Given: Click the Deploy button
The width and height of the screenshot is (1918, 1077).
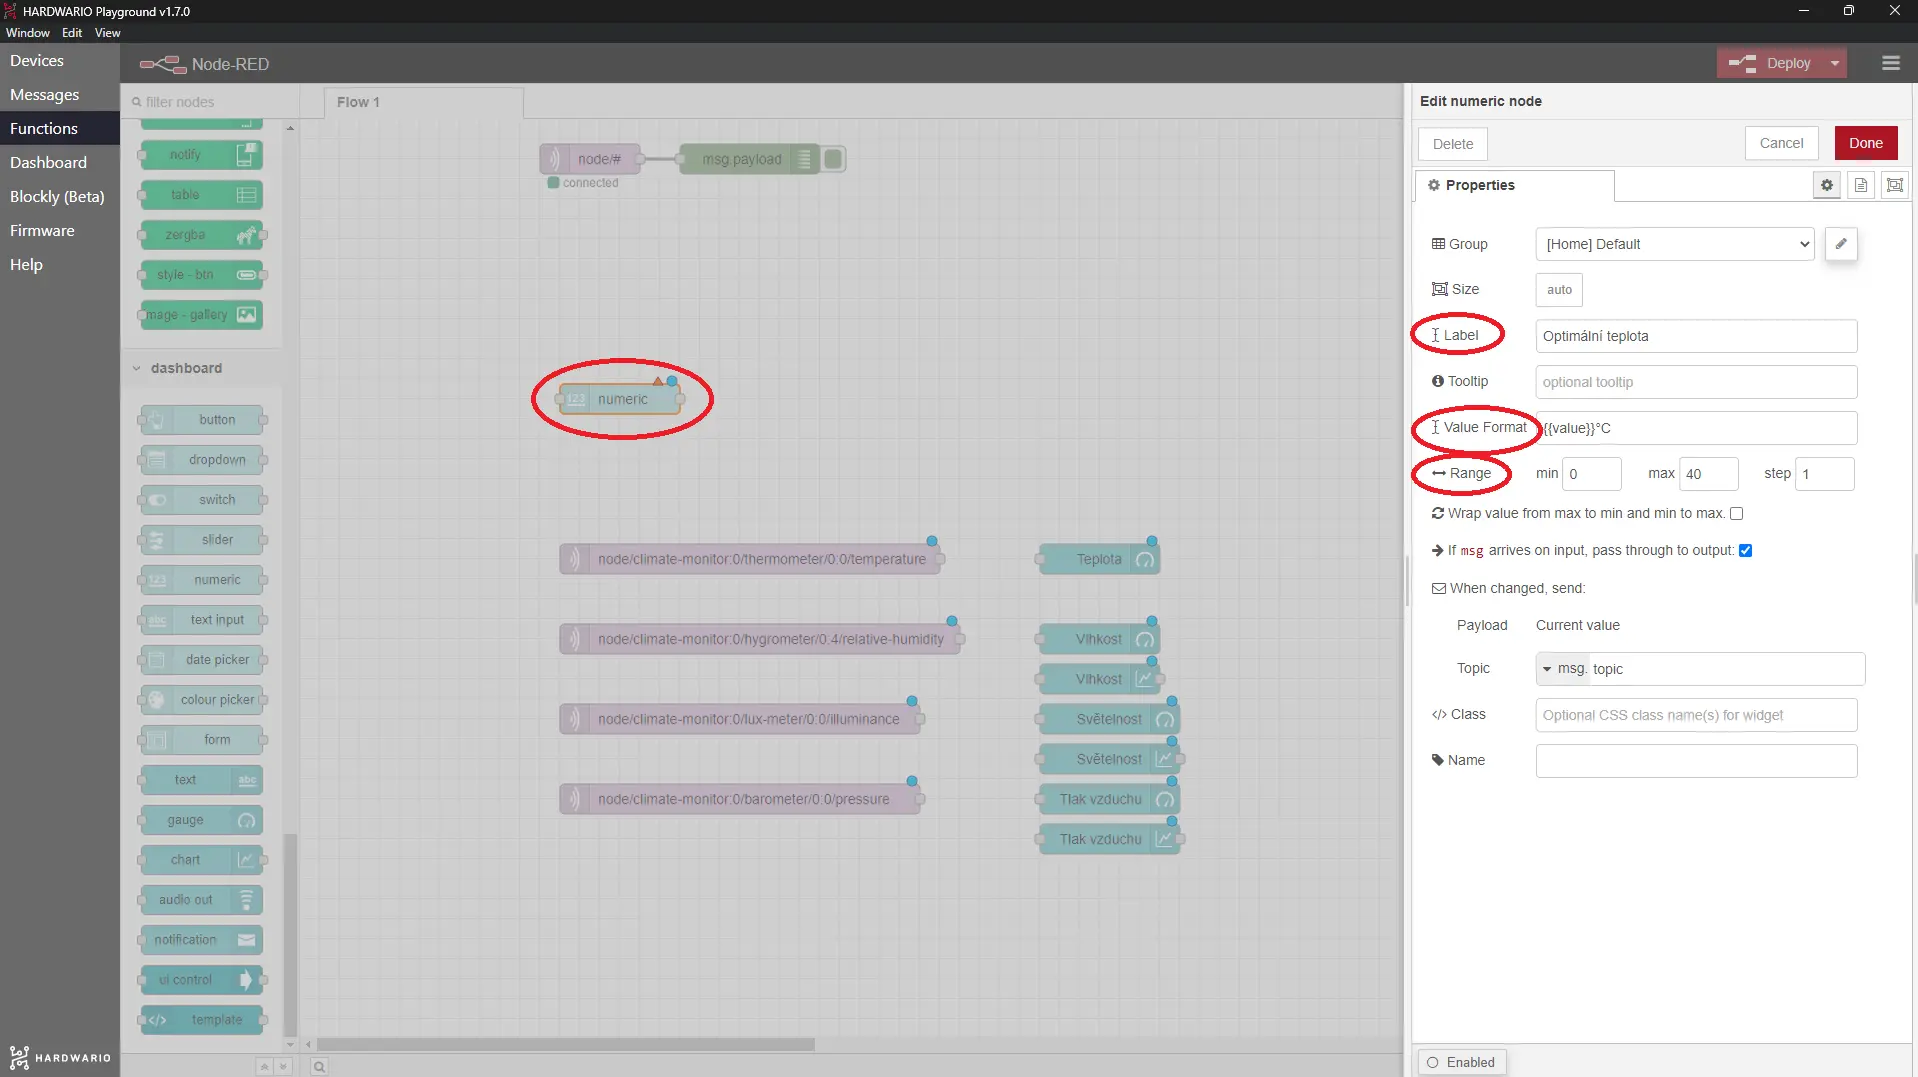Looking at the screenshot, I should 1770,63.
